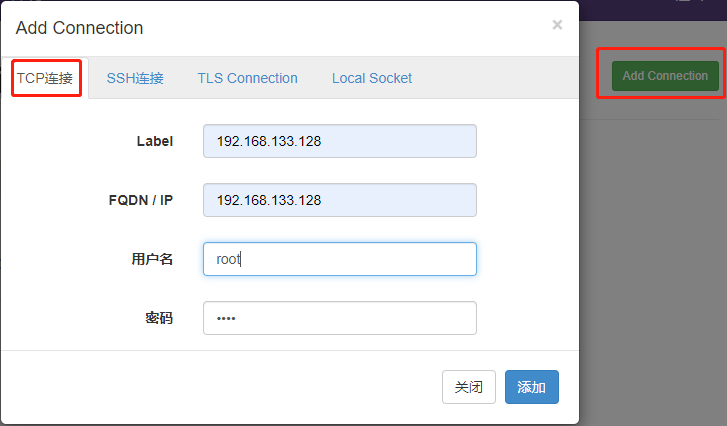This screenshot has height=426, width=727.
Task: Click the Add Connection dialog title
Action: point(79,28)
